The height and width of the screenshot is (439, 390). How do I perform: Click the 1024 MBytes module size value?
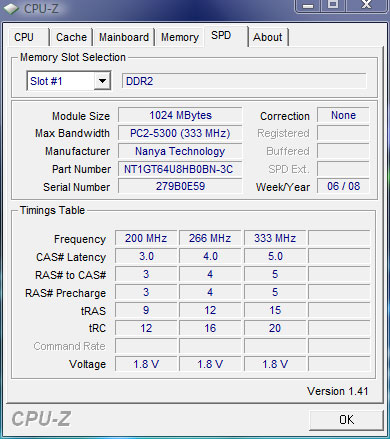(x=180, y=115)
